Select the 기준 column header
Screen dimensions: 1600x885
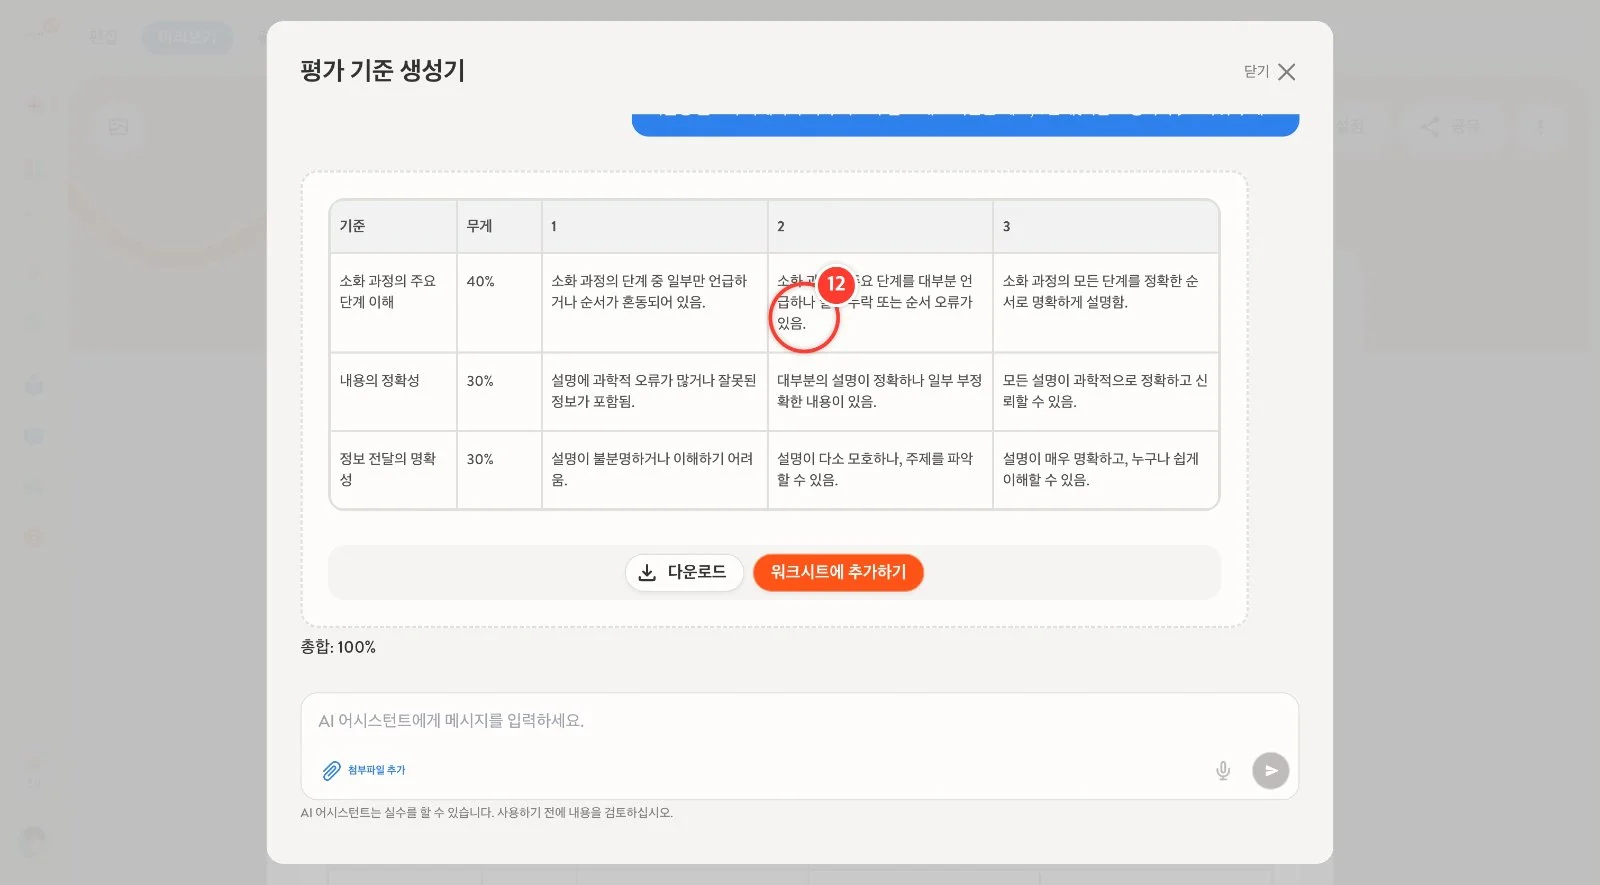[x=393, y=226]
